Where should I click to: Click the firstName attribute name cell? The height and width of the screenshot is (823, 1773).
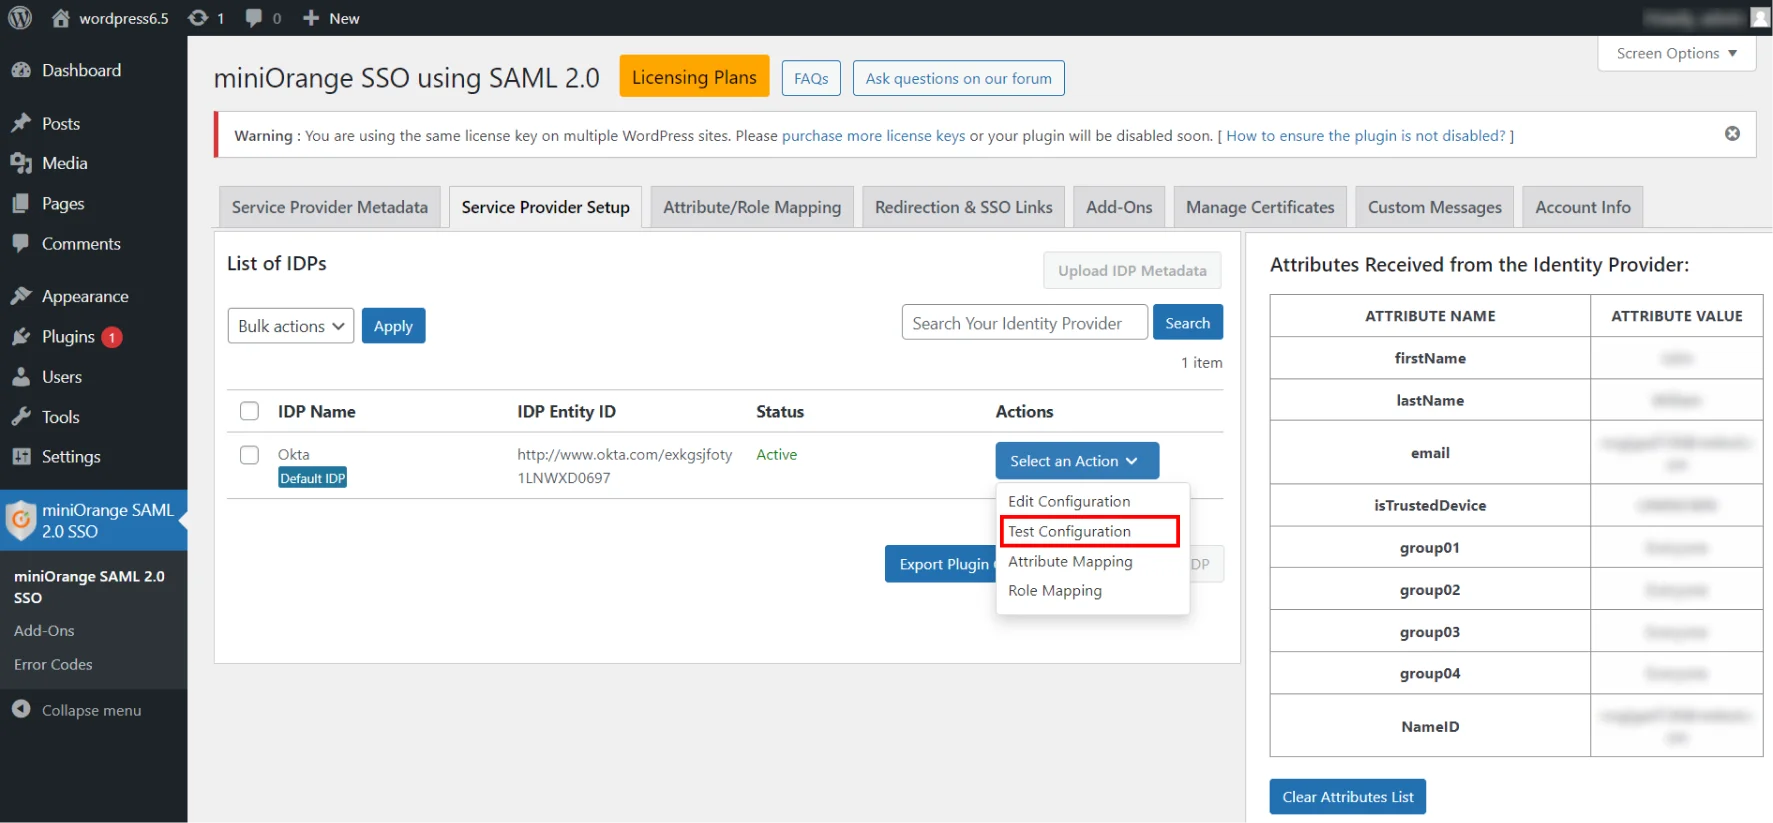coord(1430,358)
